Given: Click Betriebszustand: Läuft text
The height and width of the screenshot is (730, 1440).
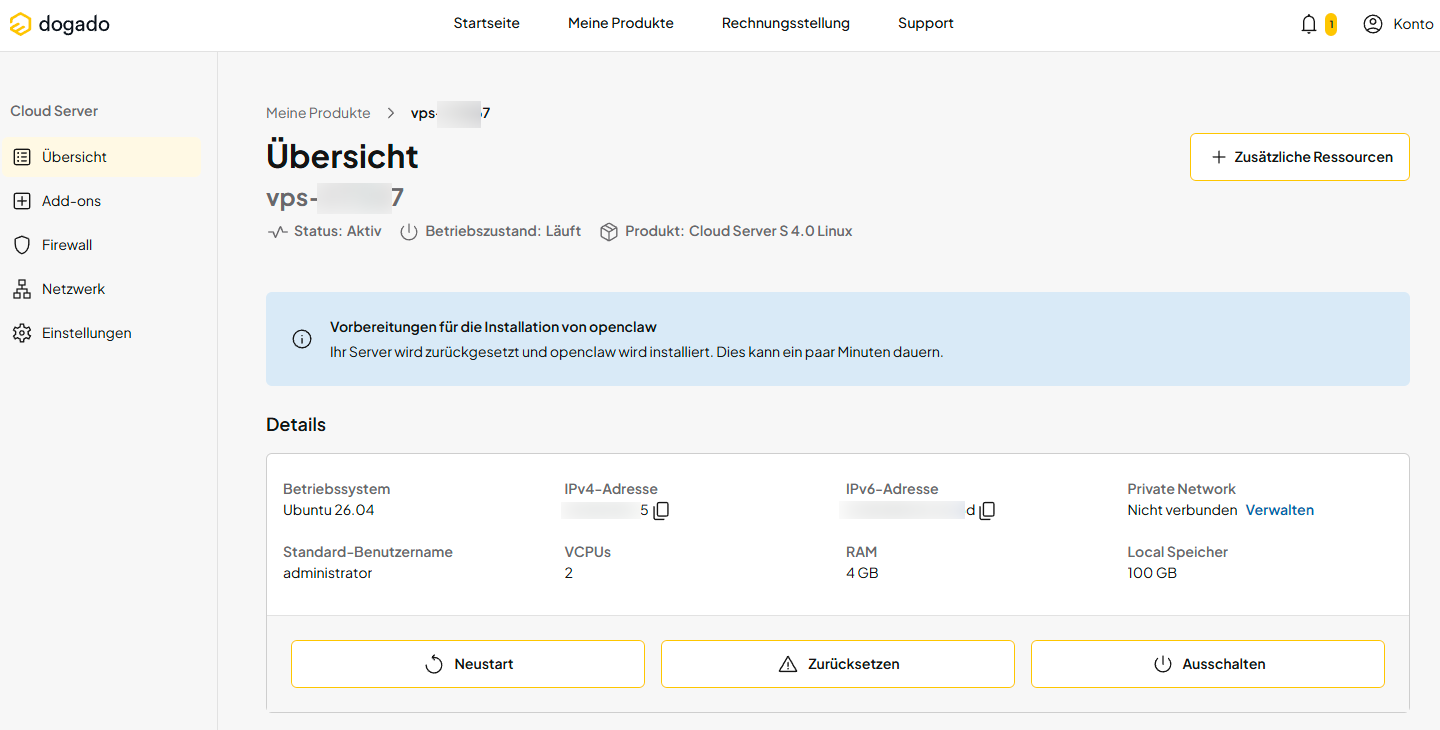Looking at the screenshot, I should (503, 231).
